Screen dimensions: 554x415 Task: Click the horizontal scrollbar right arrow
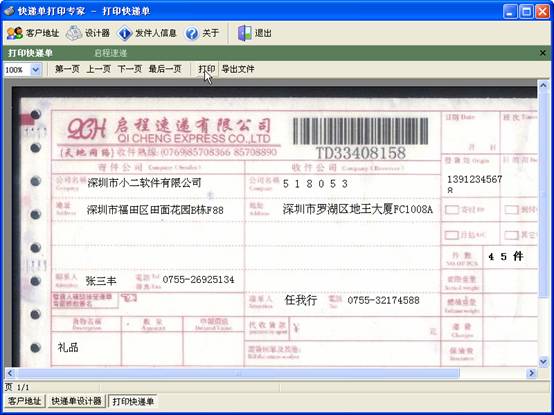[531, 373]
